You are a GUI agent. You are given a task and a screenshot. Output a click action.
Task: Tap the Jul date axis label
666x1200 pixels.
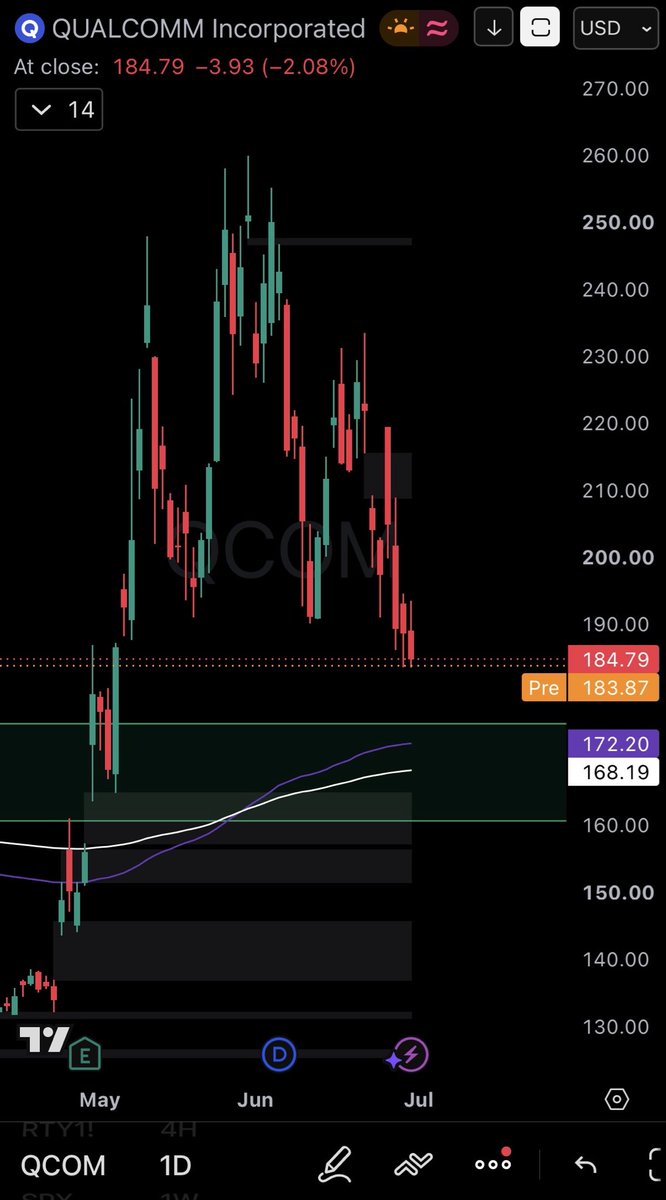419,1100
